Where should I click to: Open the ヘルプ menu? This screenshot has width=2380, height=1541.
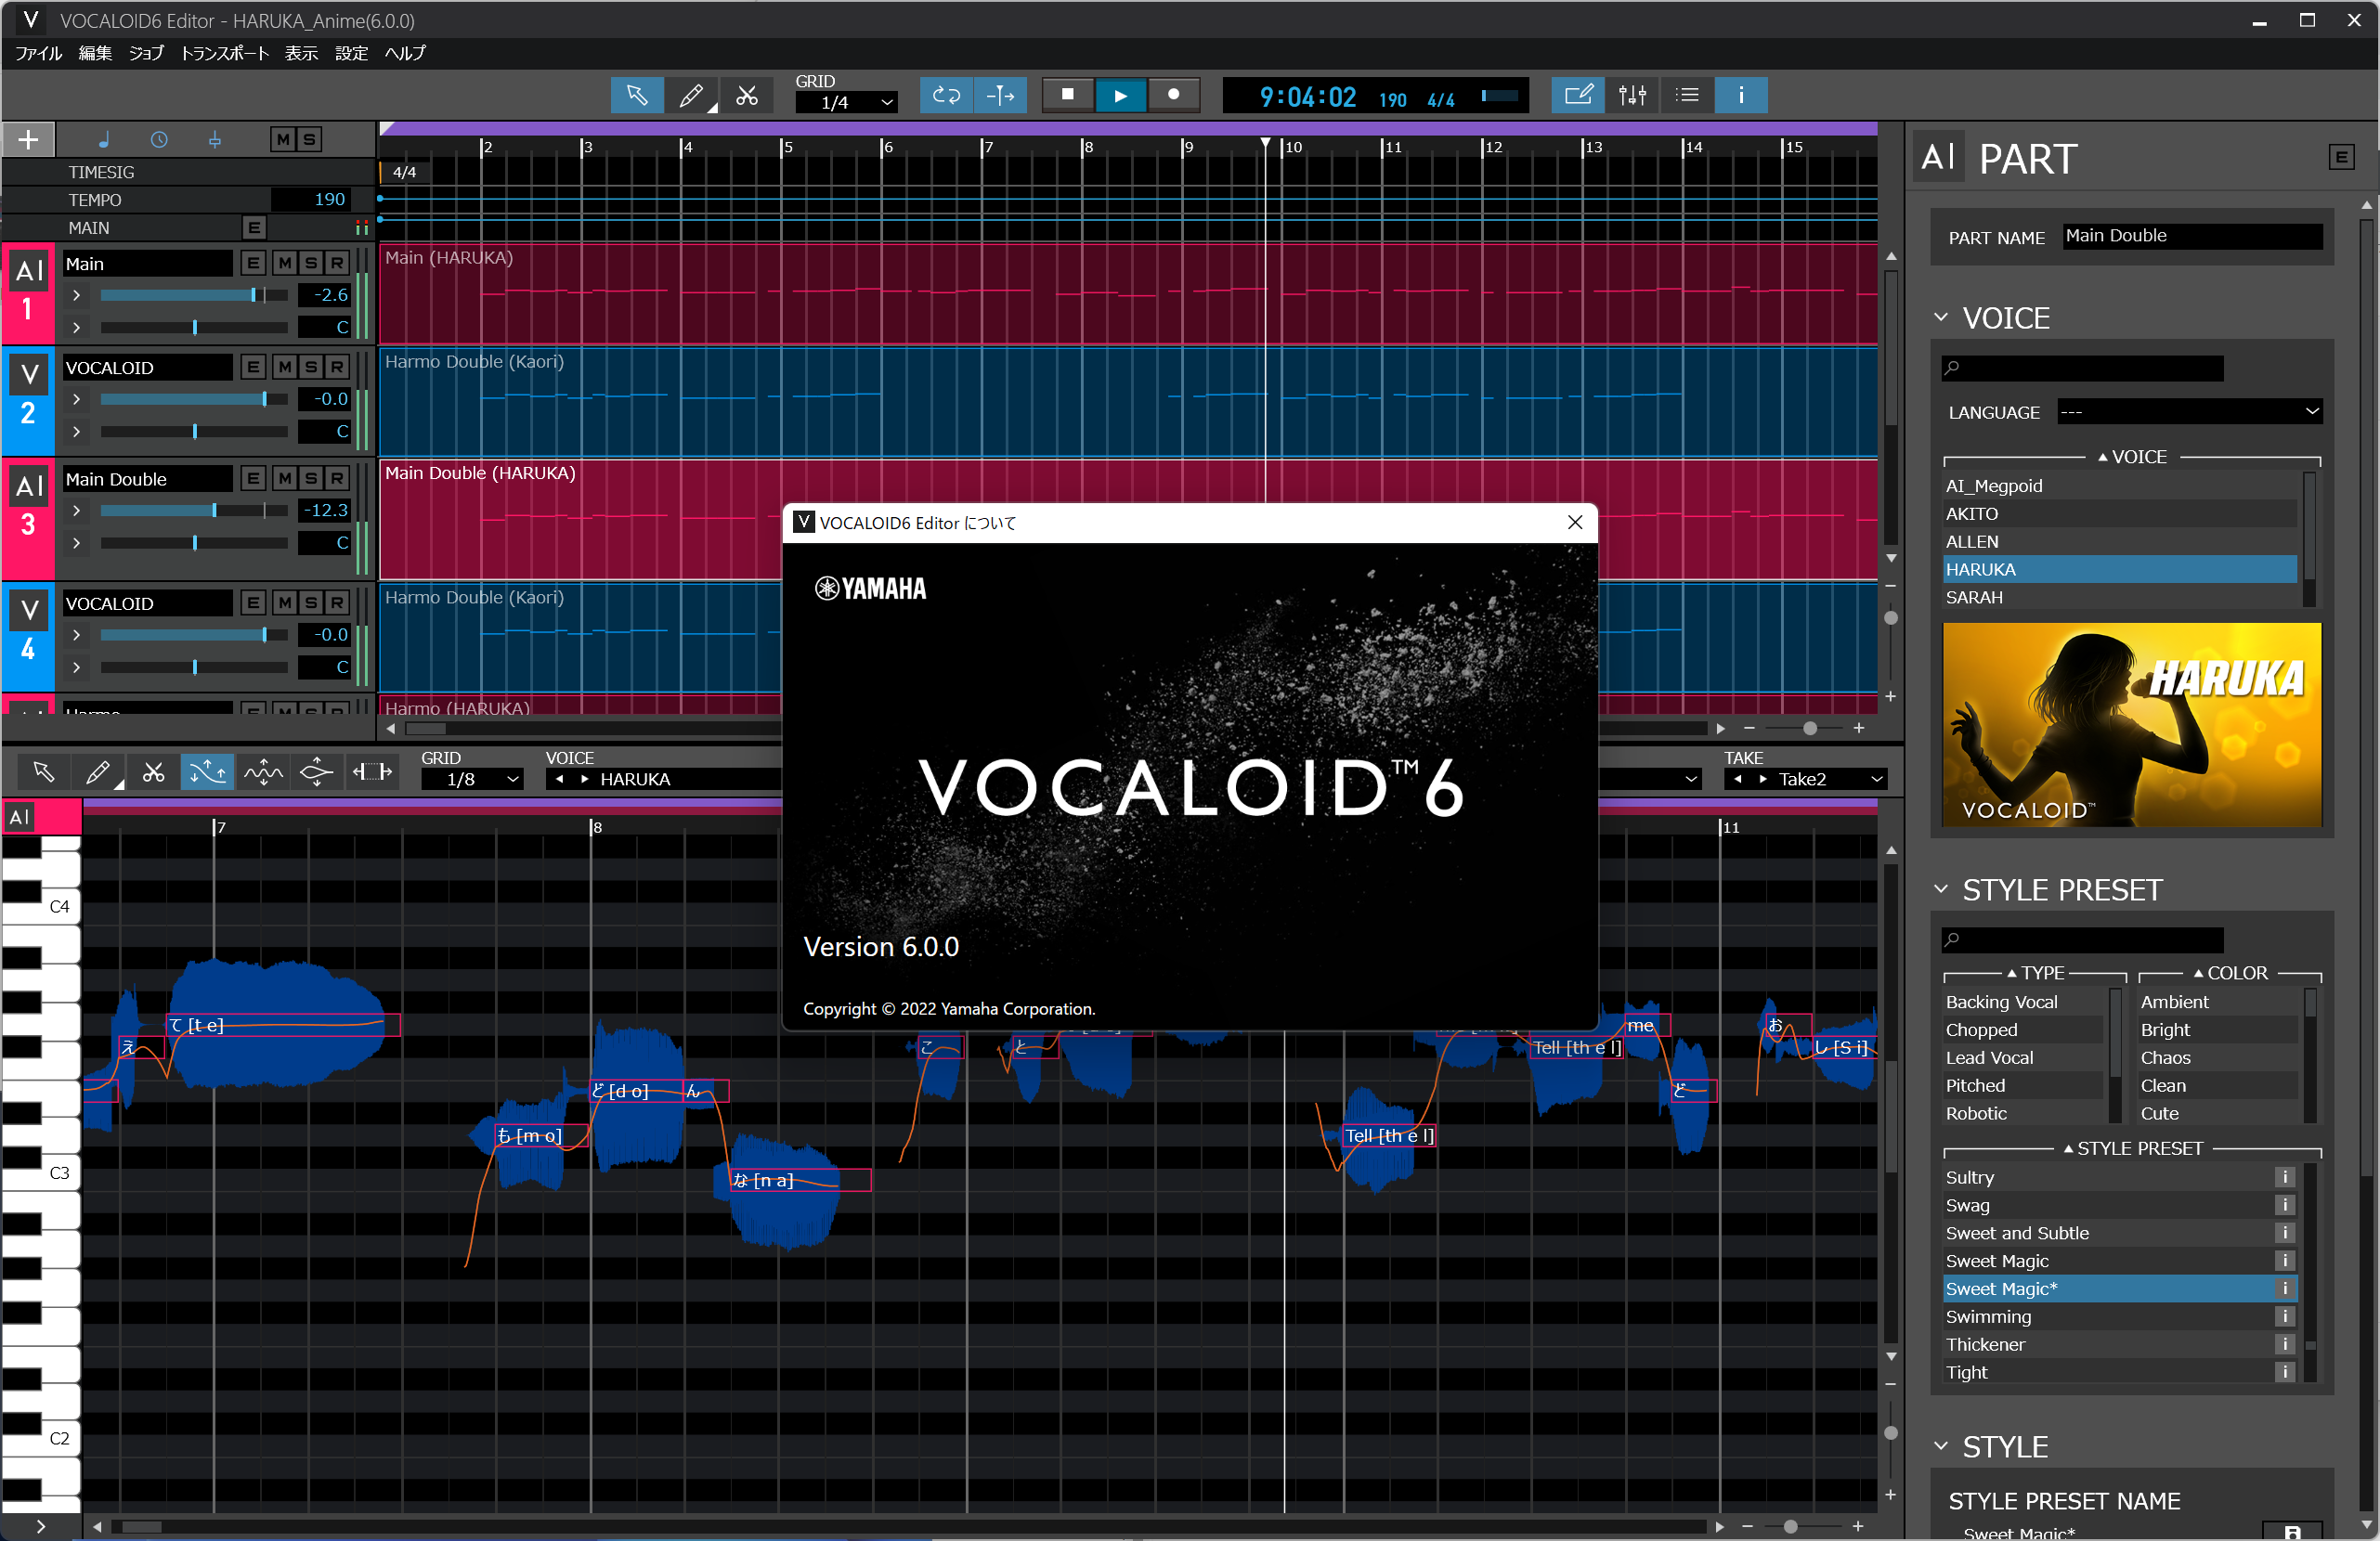pyautogui.click(x=405, y=53)
